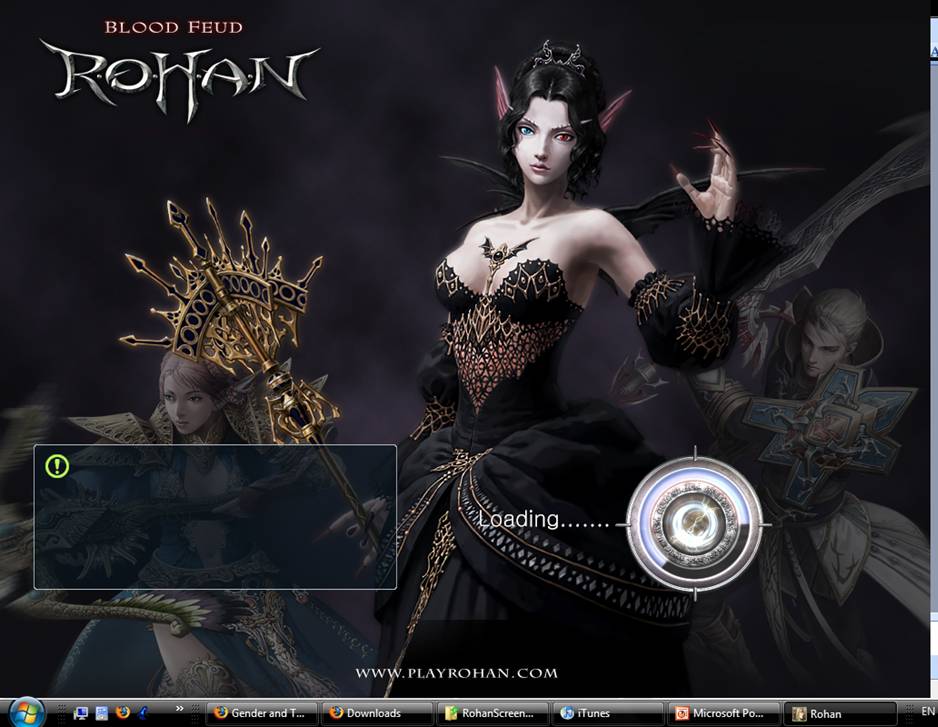Open the Windows Start menu orb
The width and height of the screenshot is (938, 727).
coord(26,713)
